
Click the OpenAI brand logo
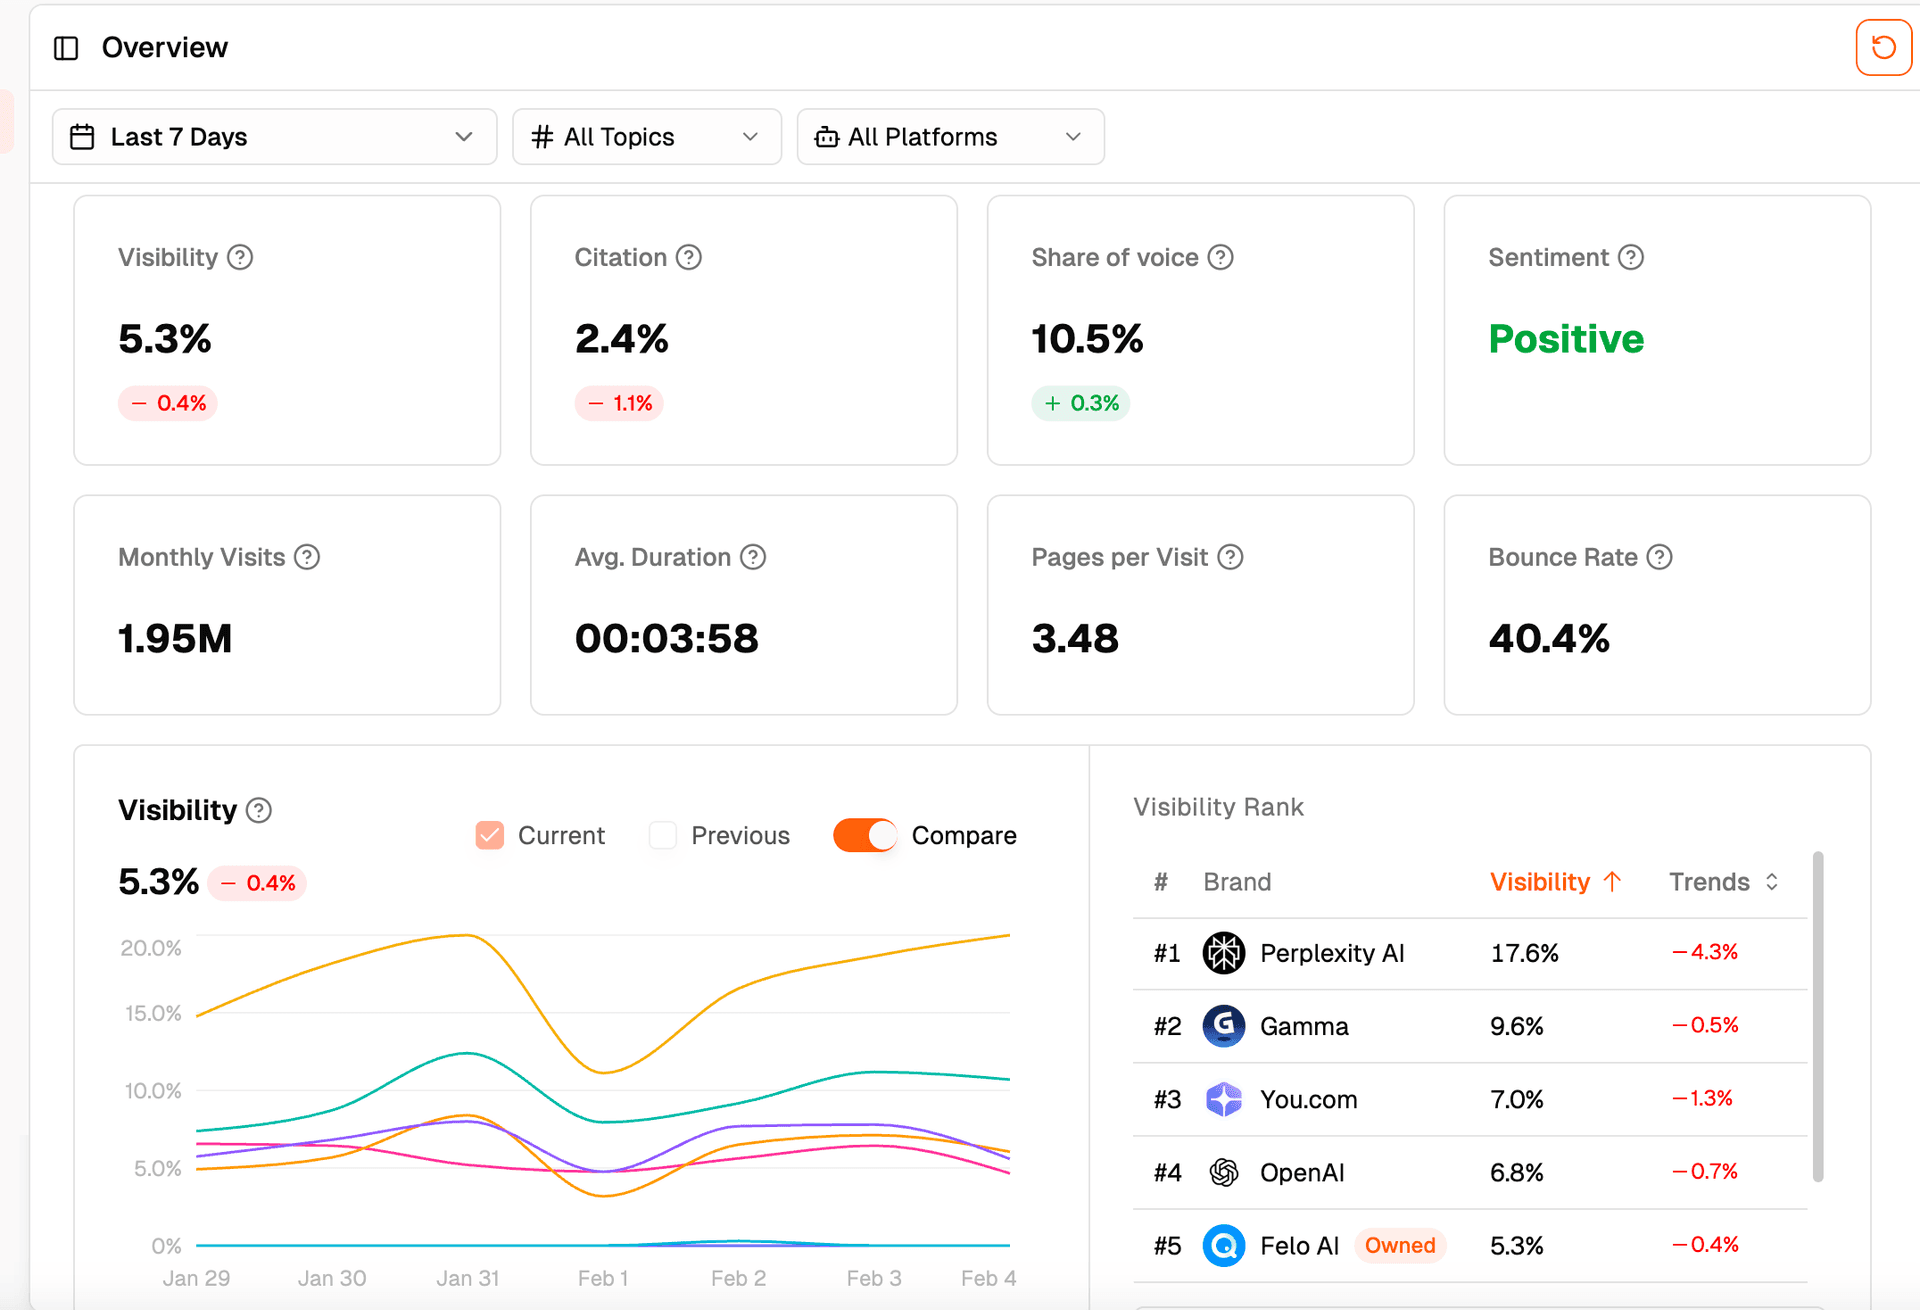[1223, 1172]
